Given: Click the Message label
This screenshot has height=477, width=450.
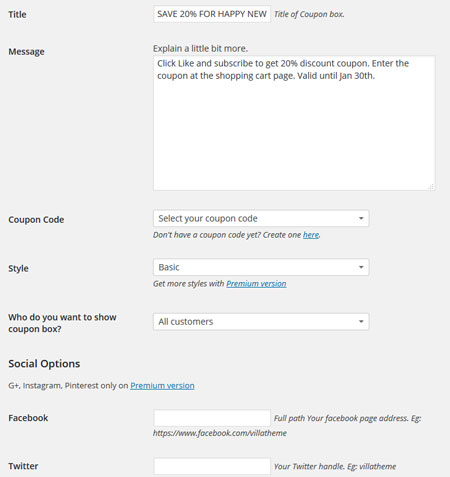Looking at the screenshot, I should tap(26, 52).
